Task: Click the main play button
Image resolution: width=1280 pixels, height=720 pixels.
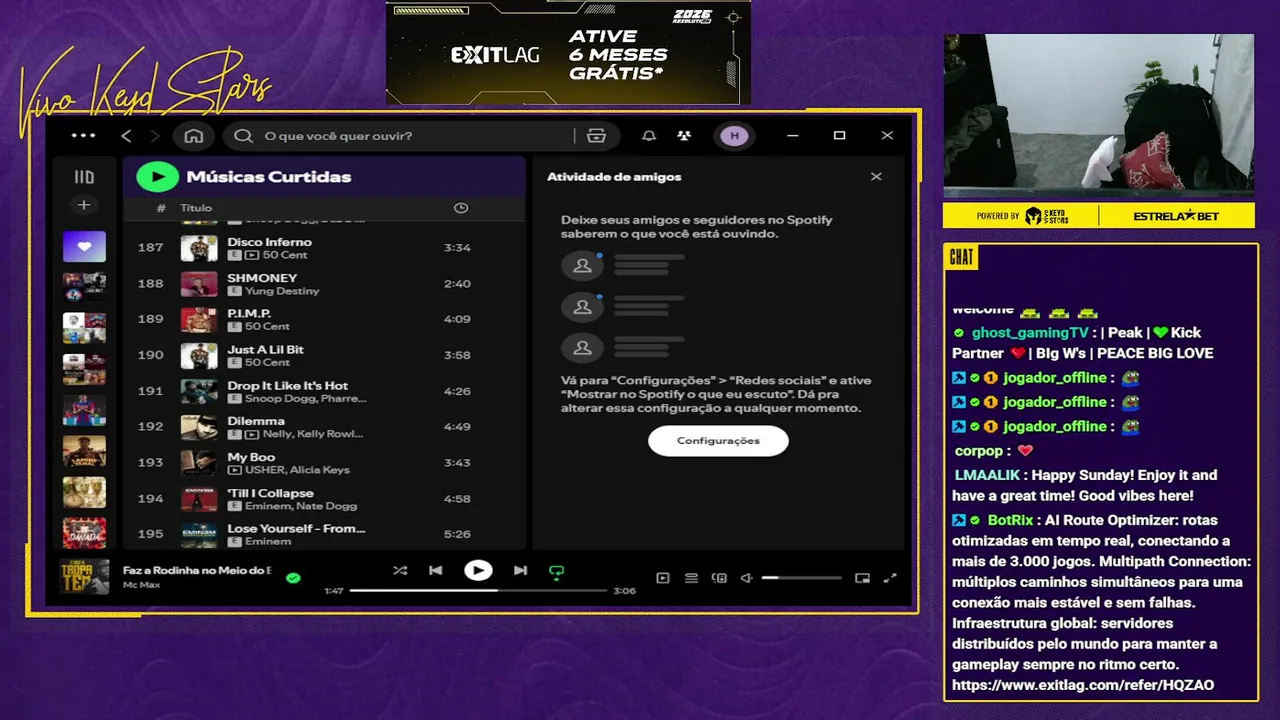Action: (478, 570)
